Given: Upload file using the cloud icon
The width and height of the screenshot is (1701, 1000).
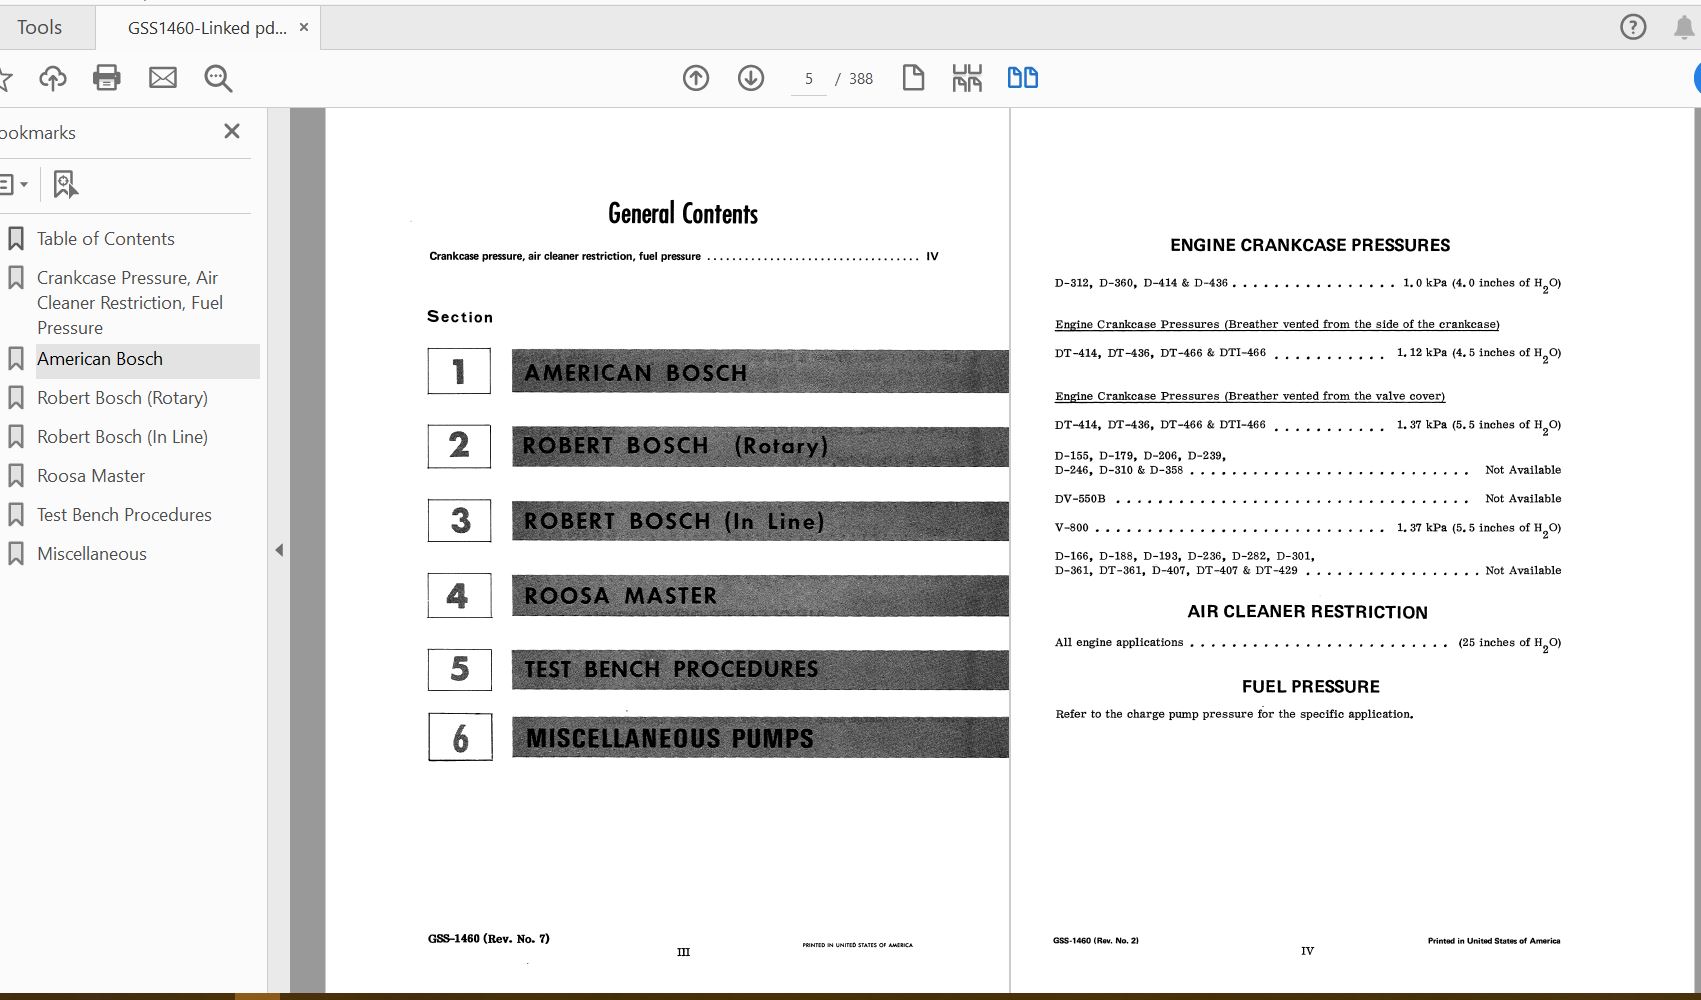Looking at the screenshot, I should [53, 78].
